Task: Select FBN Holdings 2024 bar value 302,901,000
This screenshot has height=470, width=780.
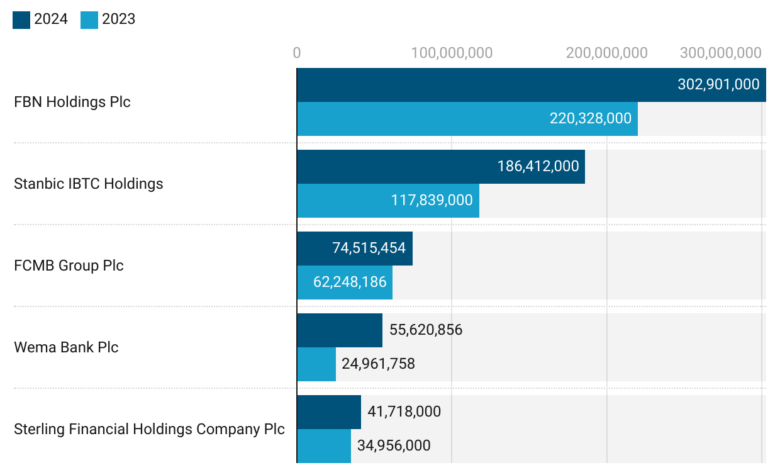Action: (x=718, y=85)
